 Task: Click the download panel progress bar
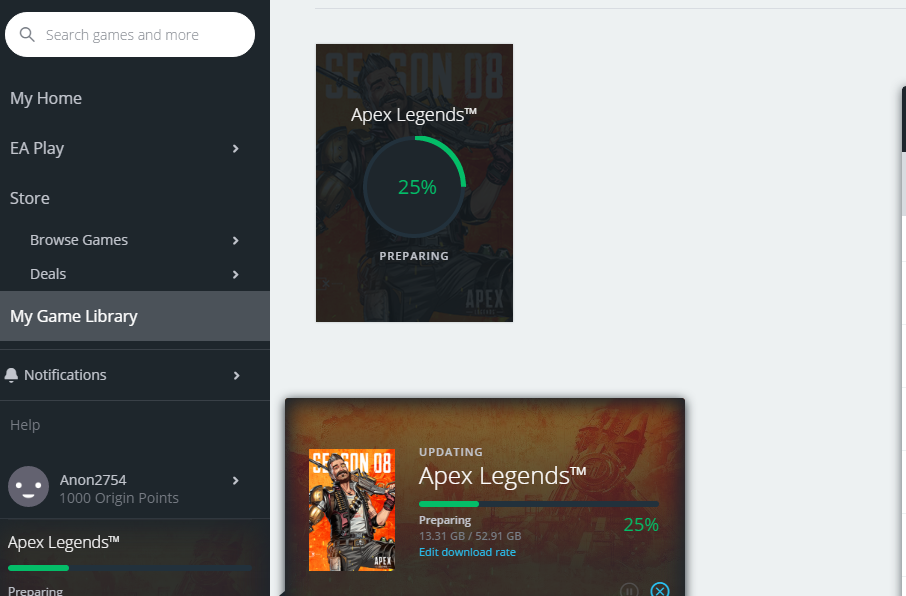(x=539, y=504)
